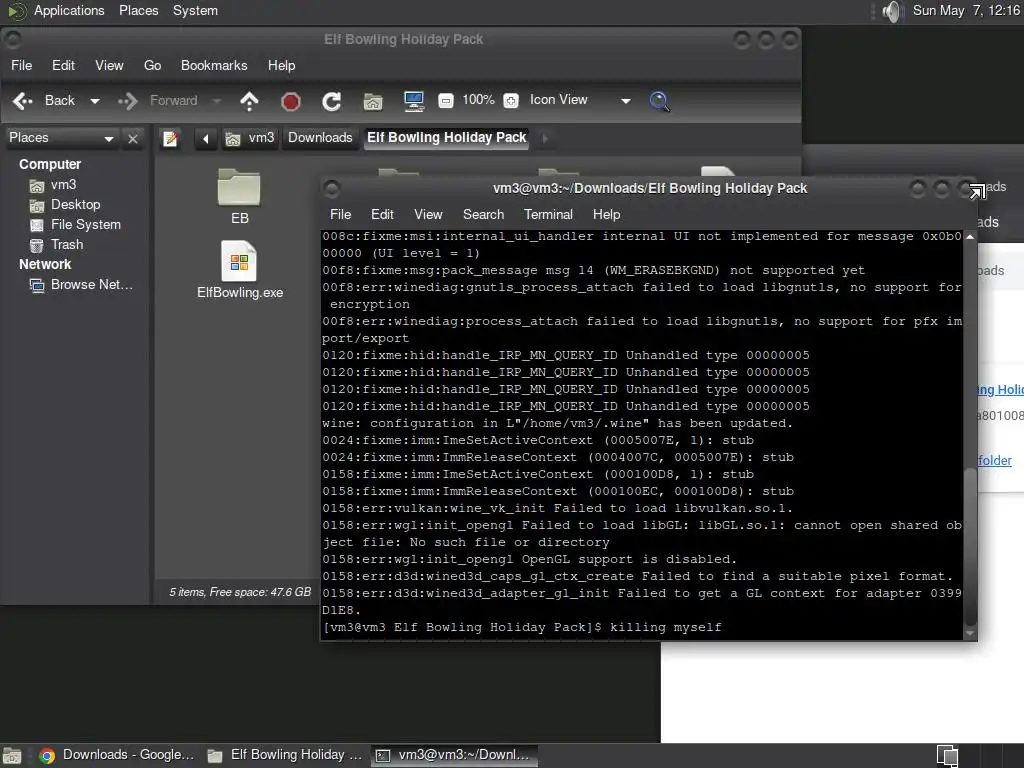
Task: Click the red Stop loading icon
Action: [x=291, y=101]
